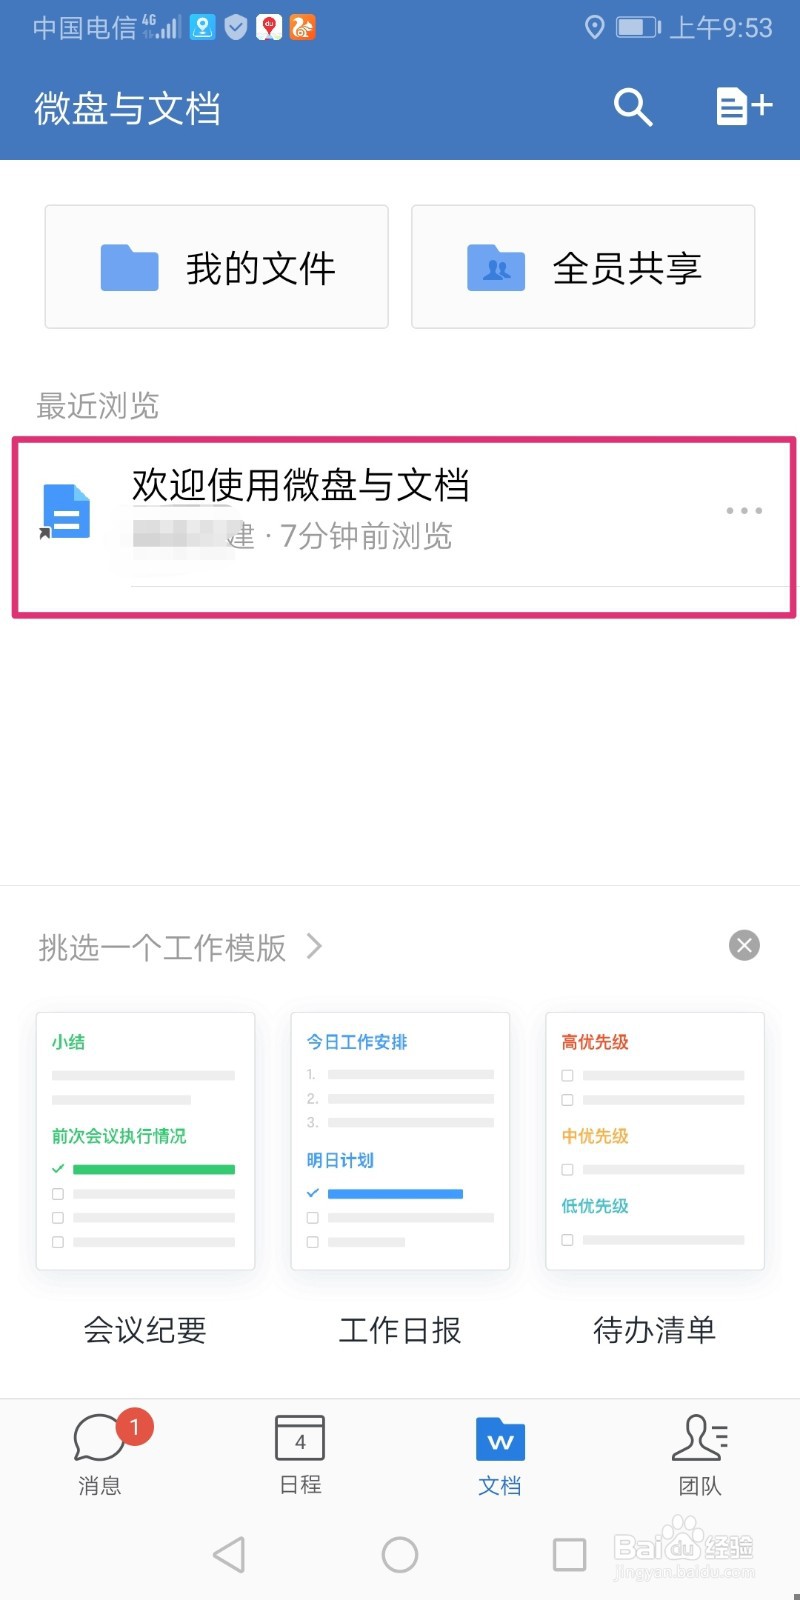Open the 团队 contacts tab
800x1600 pixels.
(700, 1453)
